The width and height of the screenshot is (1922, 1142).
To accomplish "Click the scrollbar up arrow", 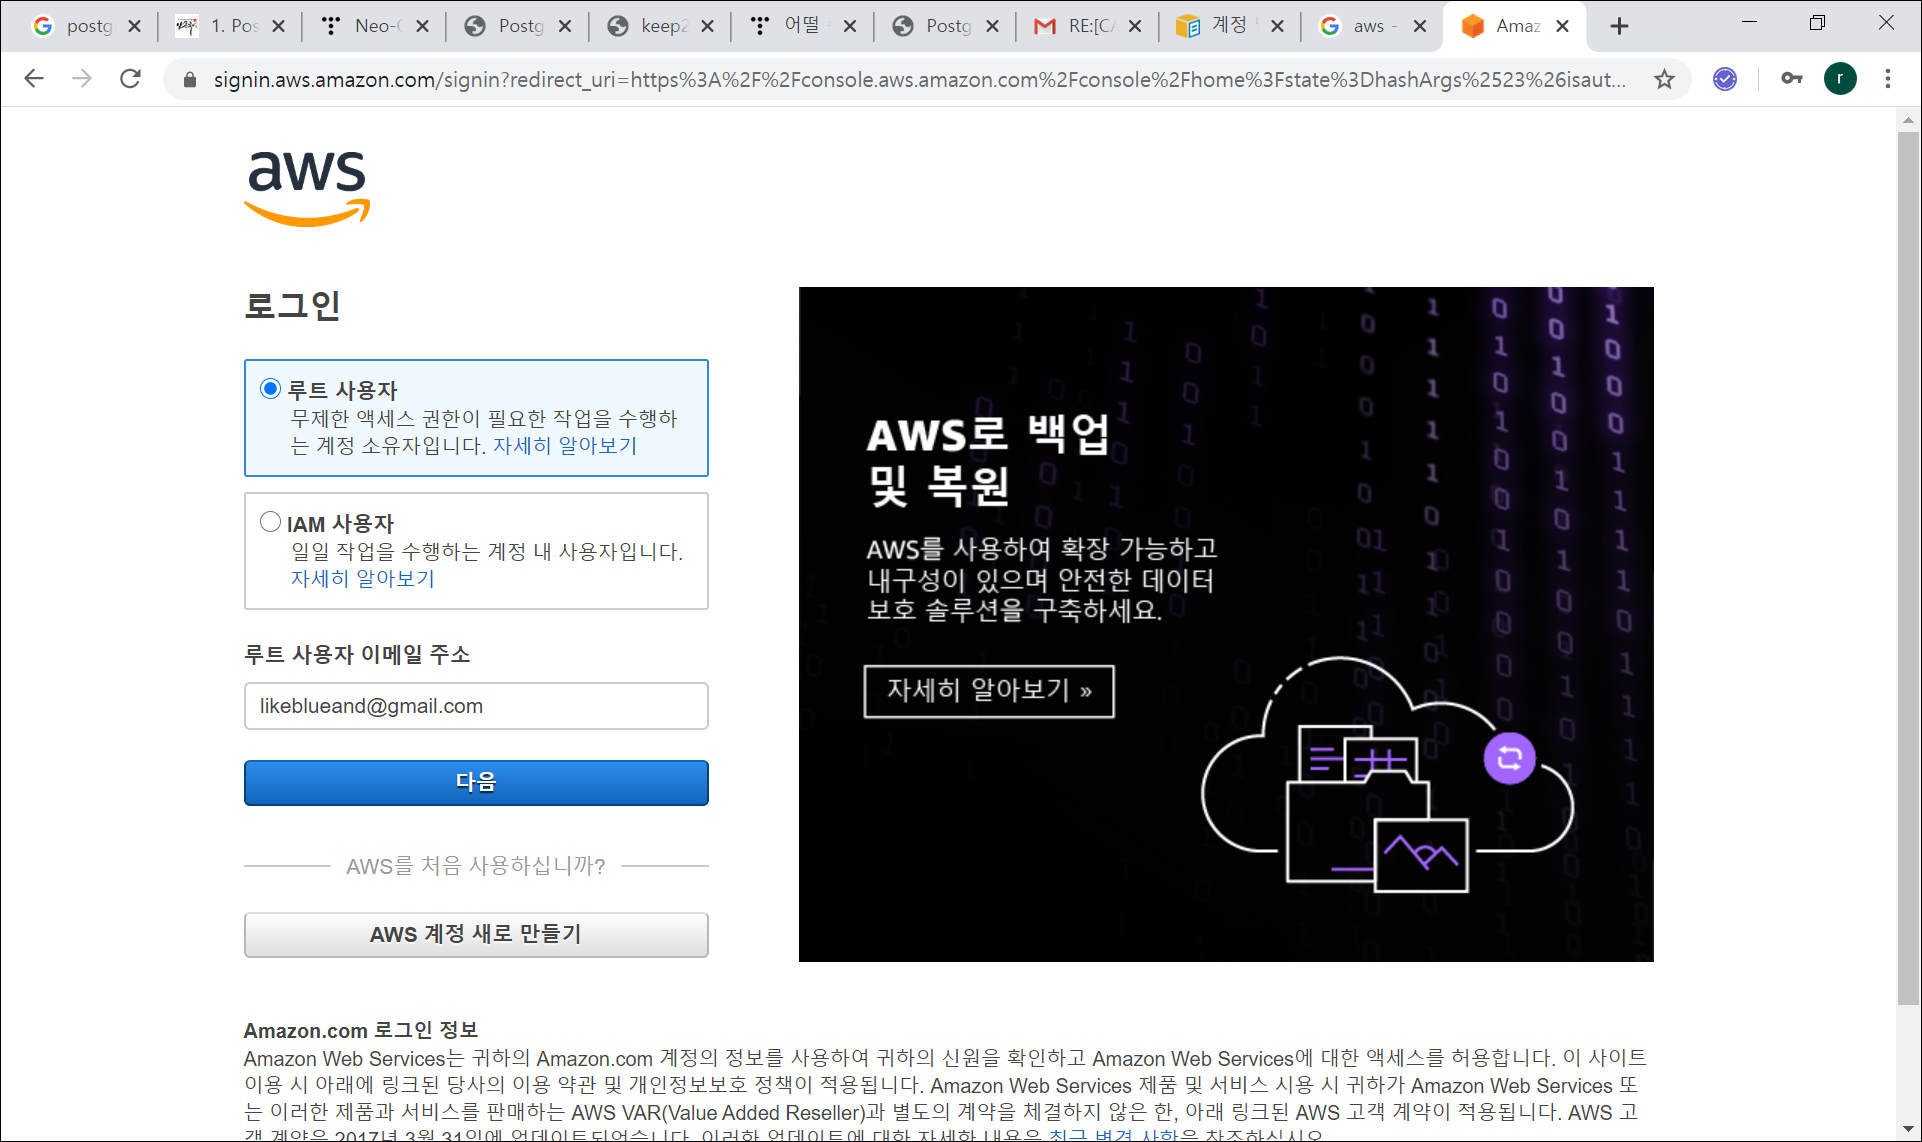I will (x=1908, y=120).
